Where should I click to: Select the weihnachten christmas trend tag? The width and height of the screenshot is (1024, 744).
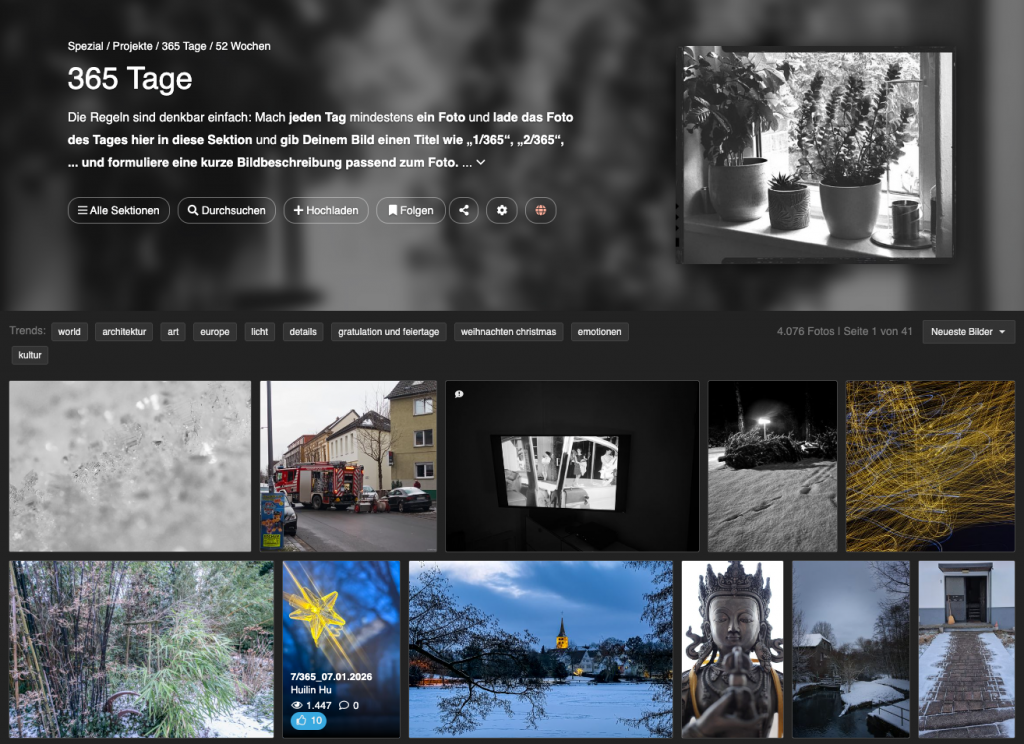pos(510,332)
